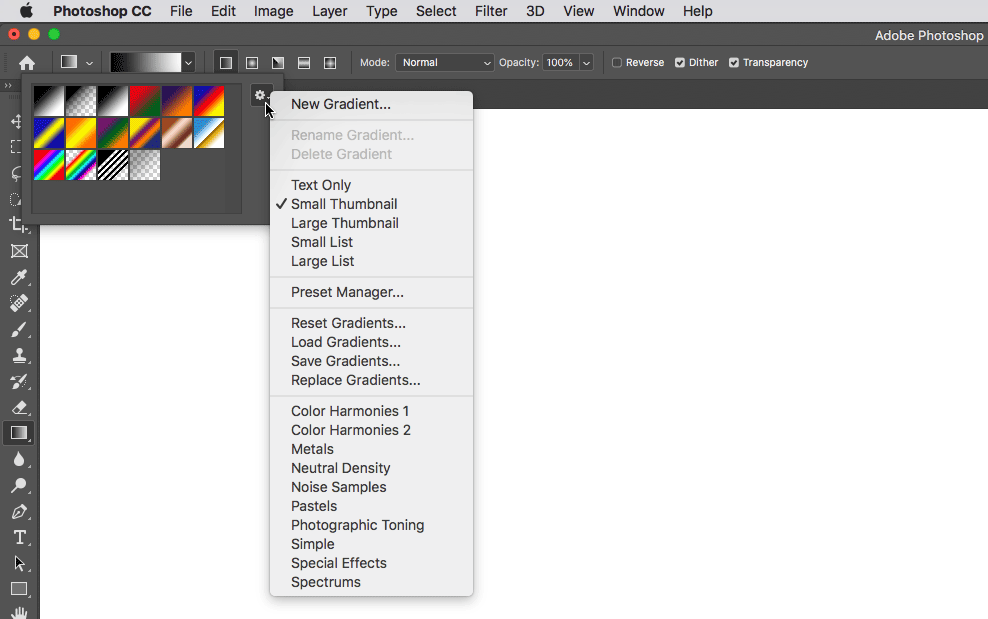
Task: Select the Path Selection tool
Action: click(x=20, y=563)
